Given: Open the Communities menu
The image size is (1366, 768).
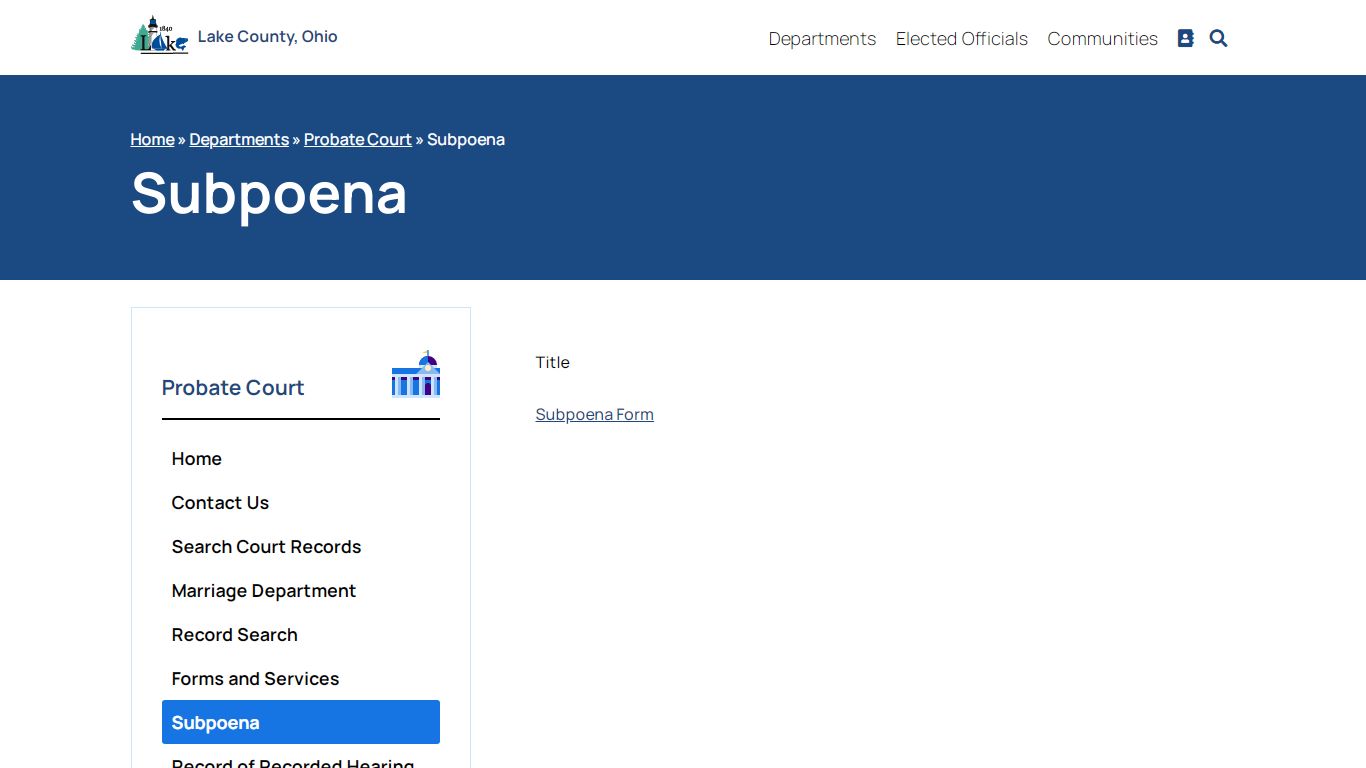Looking at the screenshot, I should click(x=1102, y=38).
